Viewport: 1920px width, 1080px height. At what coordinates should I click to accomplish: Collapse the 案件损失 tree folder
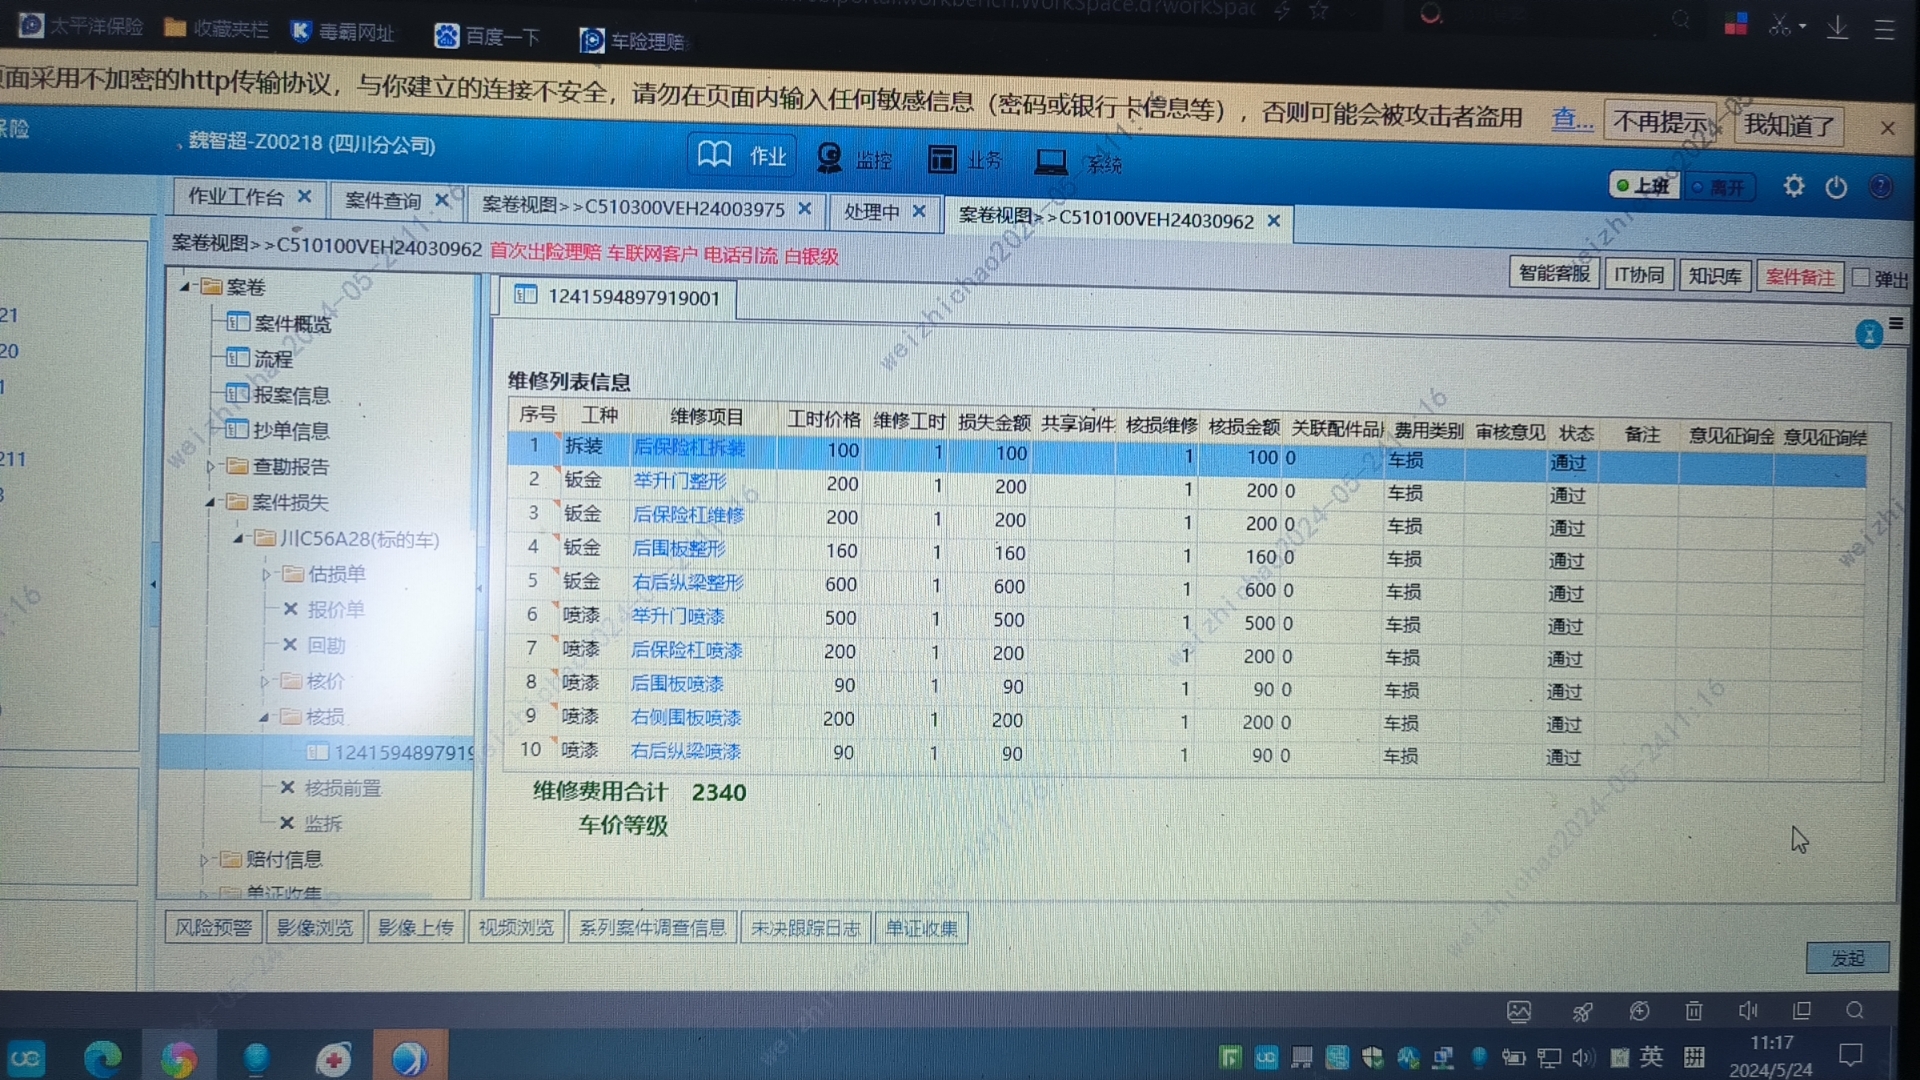pos(210,502)
